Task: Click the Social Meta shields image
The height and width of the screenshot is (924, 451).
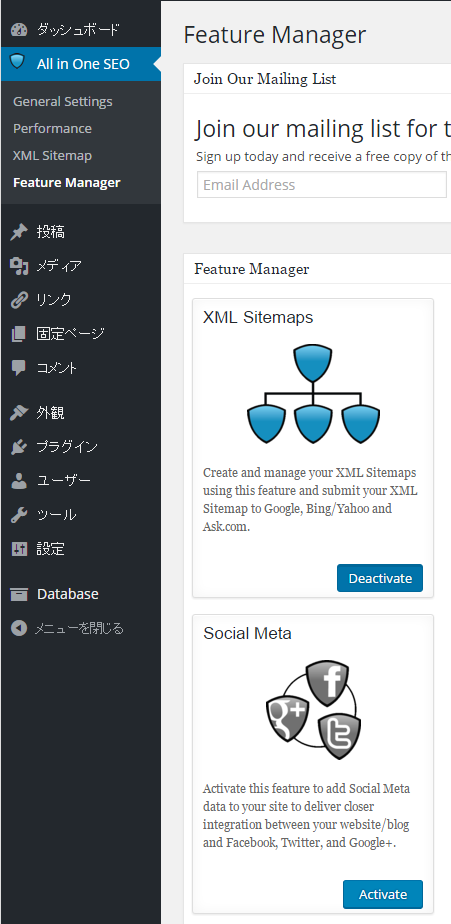Action: (x=313, y=710)
